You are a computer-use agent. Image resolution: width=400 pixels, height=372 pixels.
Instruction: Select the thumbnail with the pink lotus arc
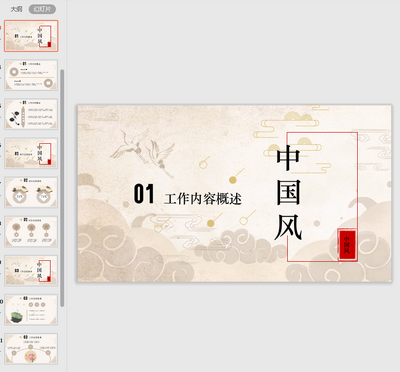tap(31, 349)
